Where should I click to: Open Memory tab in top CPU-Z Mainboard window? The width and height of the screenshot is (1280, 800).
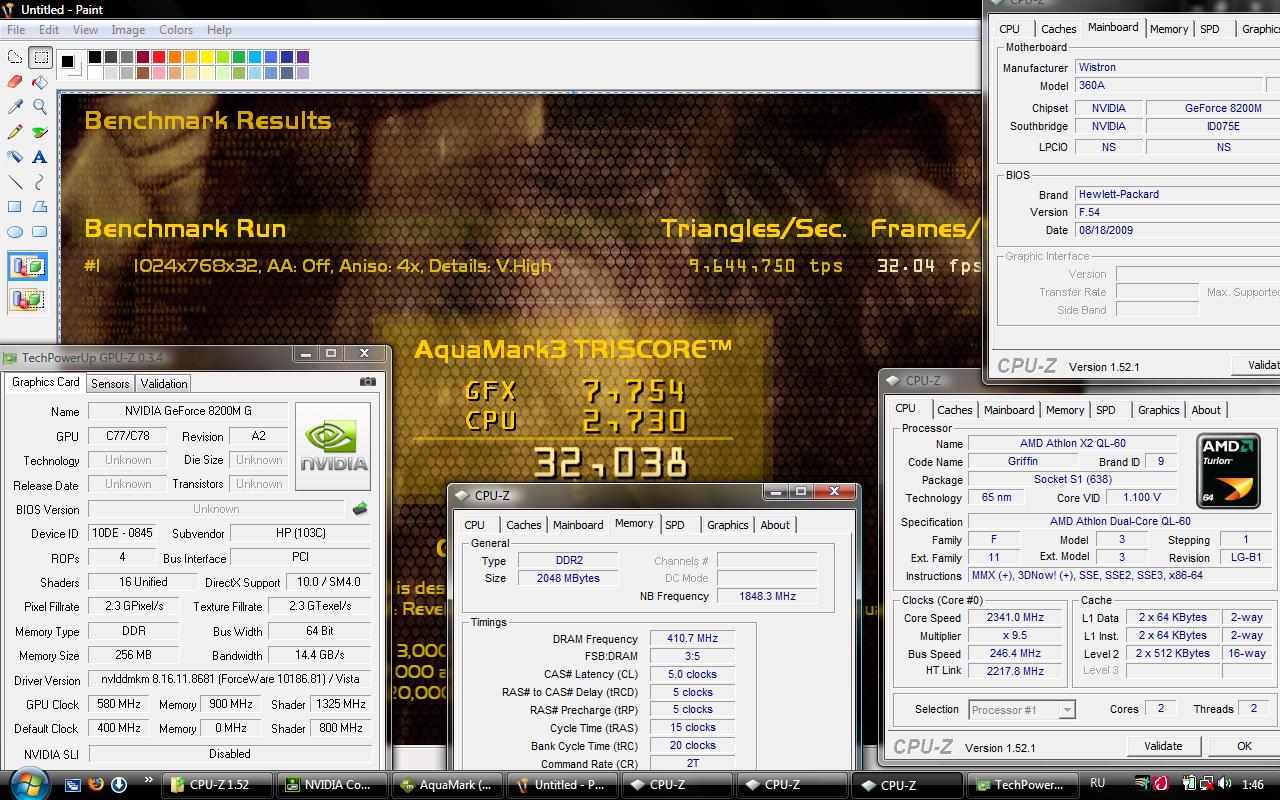click(1169, 29)
